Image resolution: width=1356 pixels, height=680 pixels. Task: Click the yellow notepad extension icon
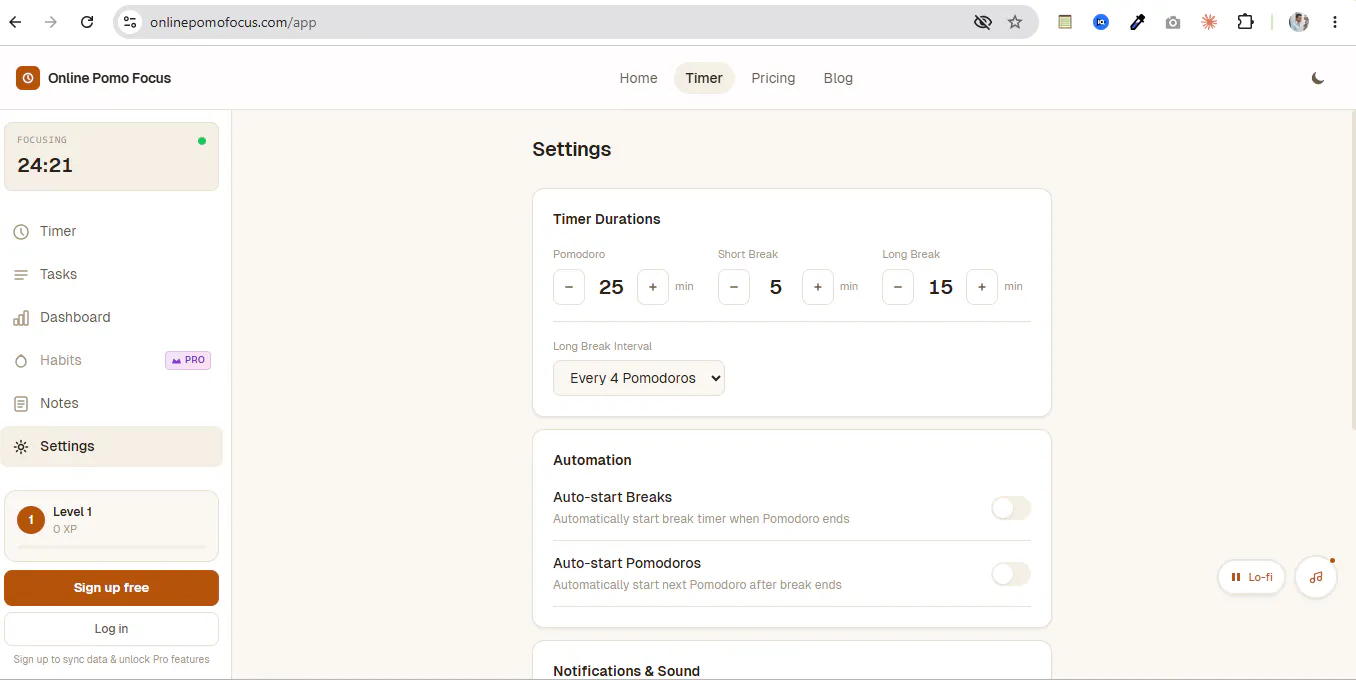point(1065,22)
